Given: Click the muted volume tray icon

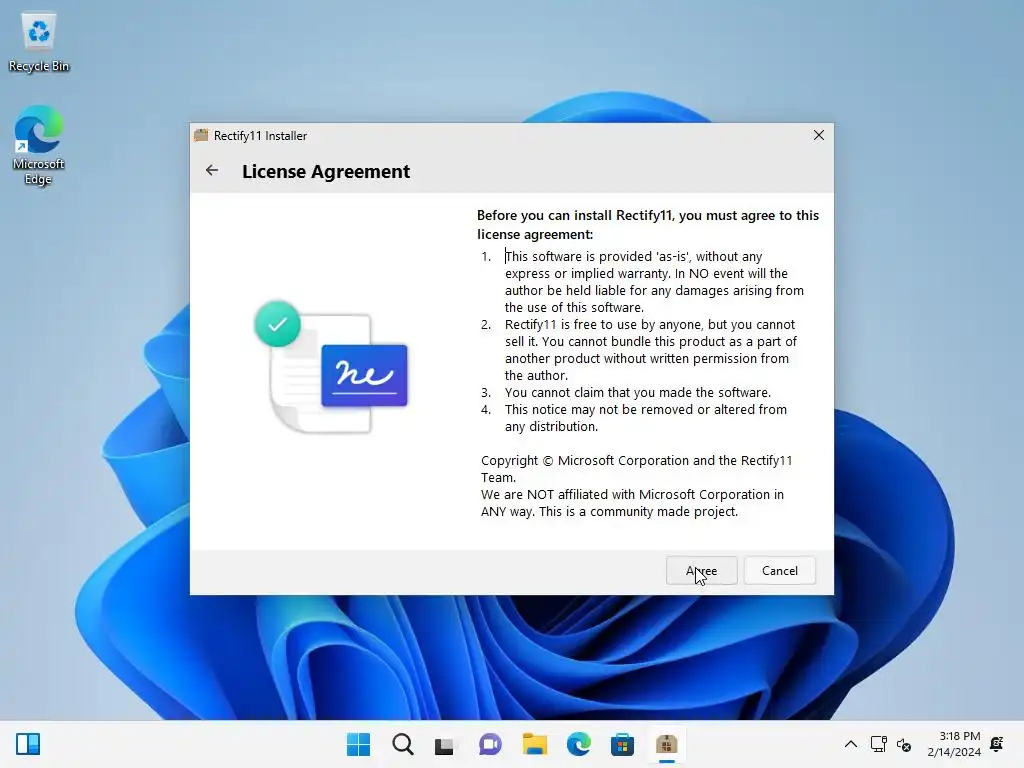Looking at the screenshot, I should (904, 744).
